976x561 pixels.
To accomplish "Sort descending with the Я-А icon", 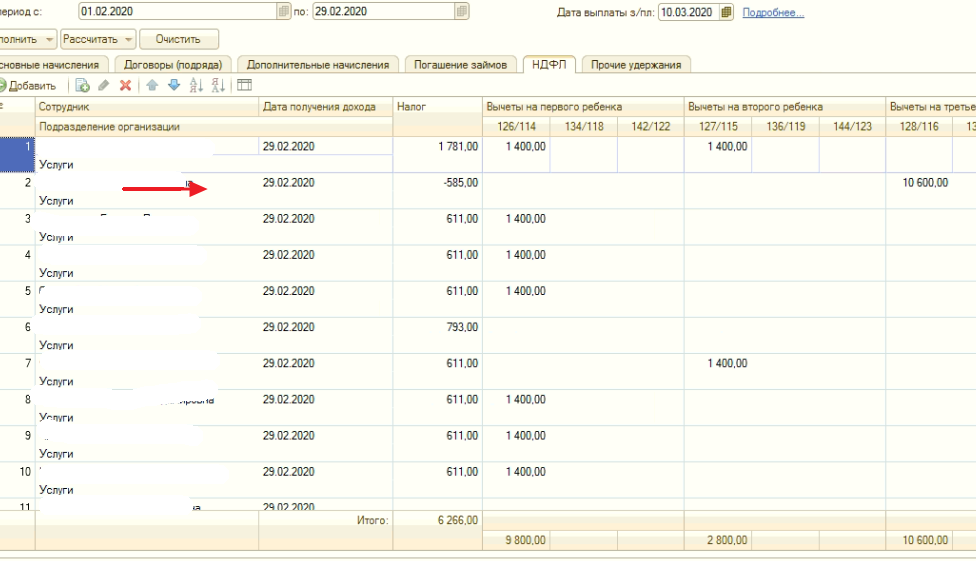I will 219,86.
